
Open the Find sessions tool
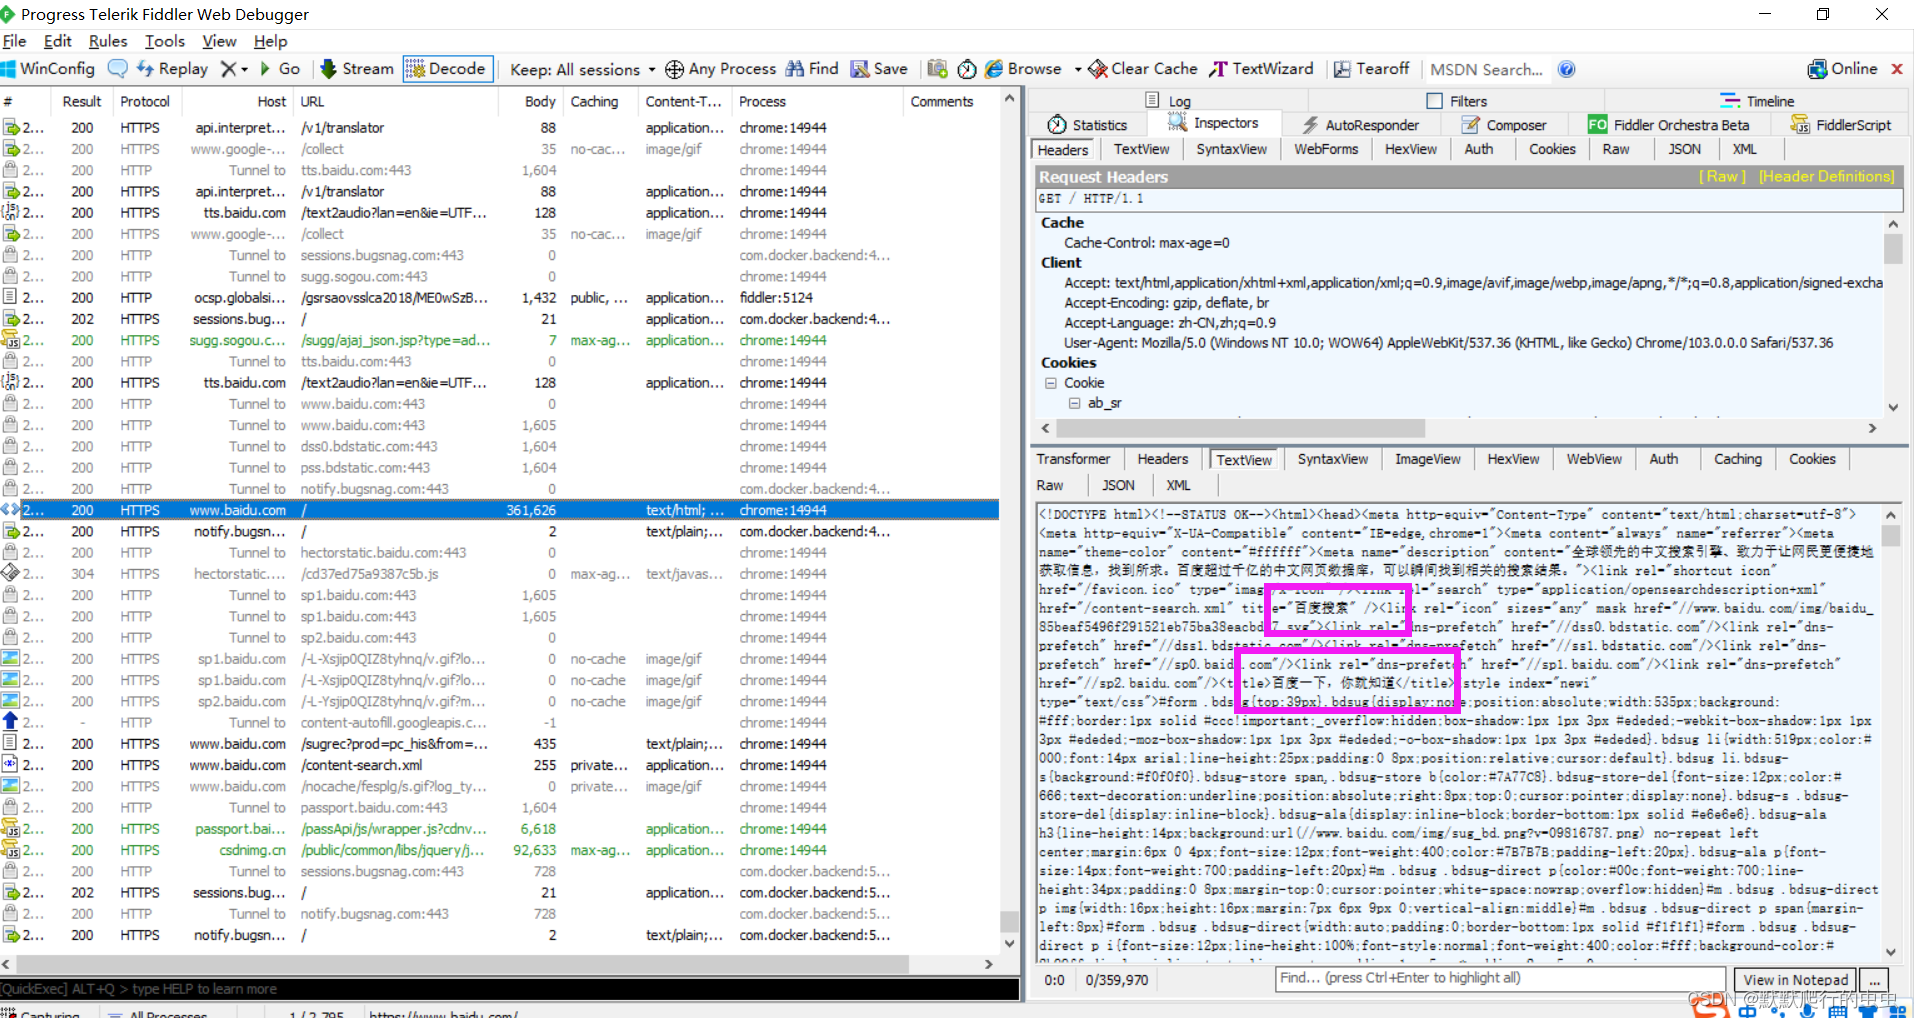(x=812, y=69)
